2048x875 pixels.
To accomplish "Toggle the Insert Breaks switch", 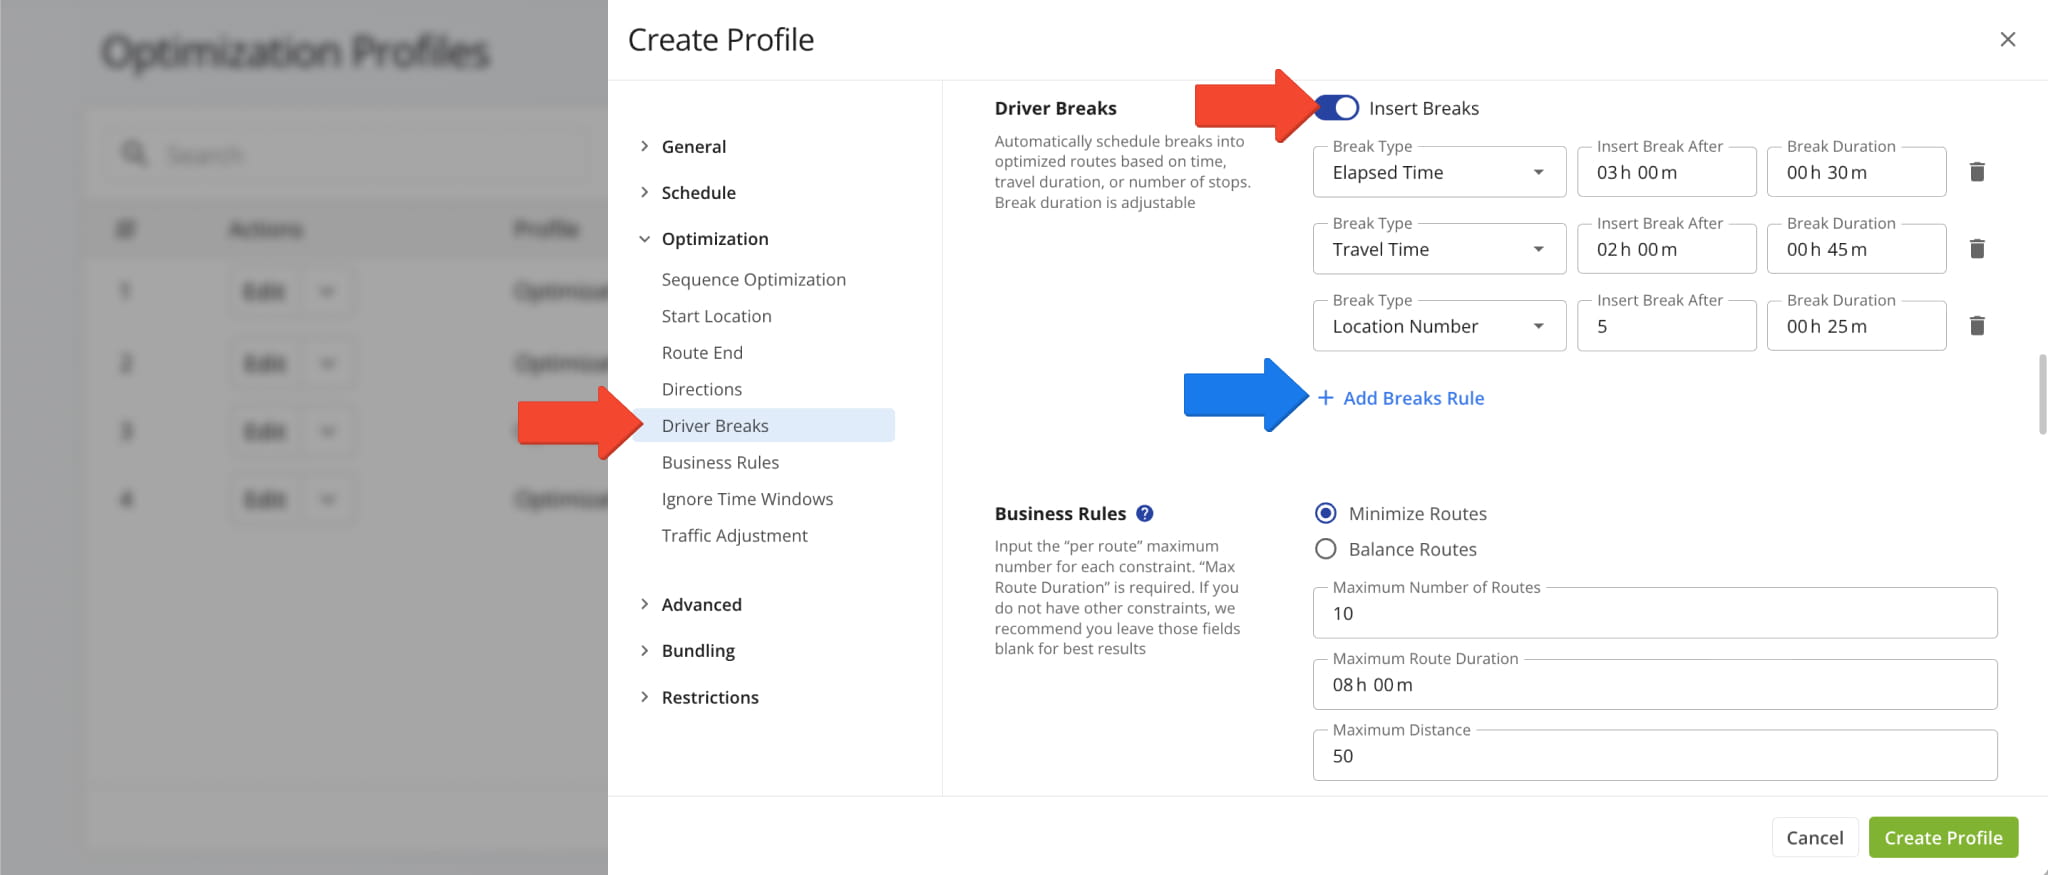I will click(1337, 108).
